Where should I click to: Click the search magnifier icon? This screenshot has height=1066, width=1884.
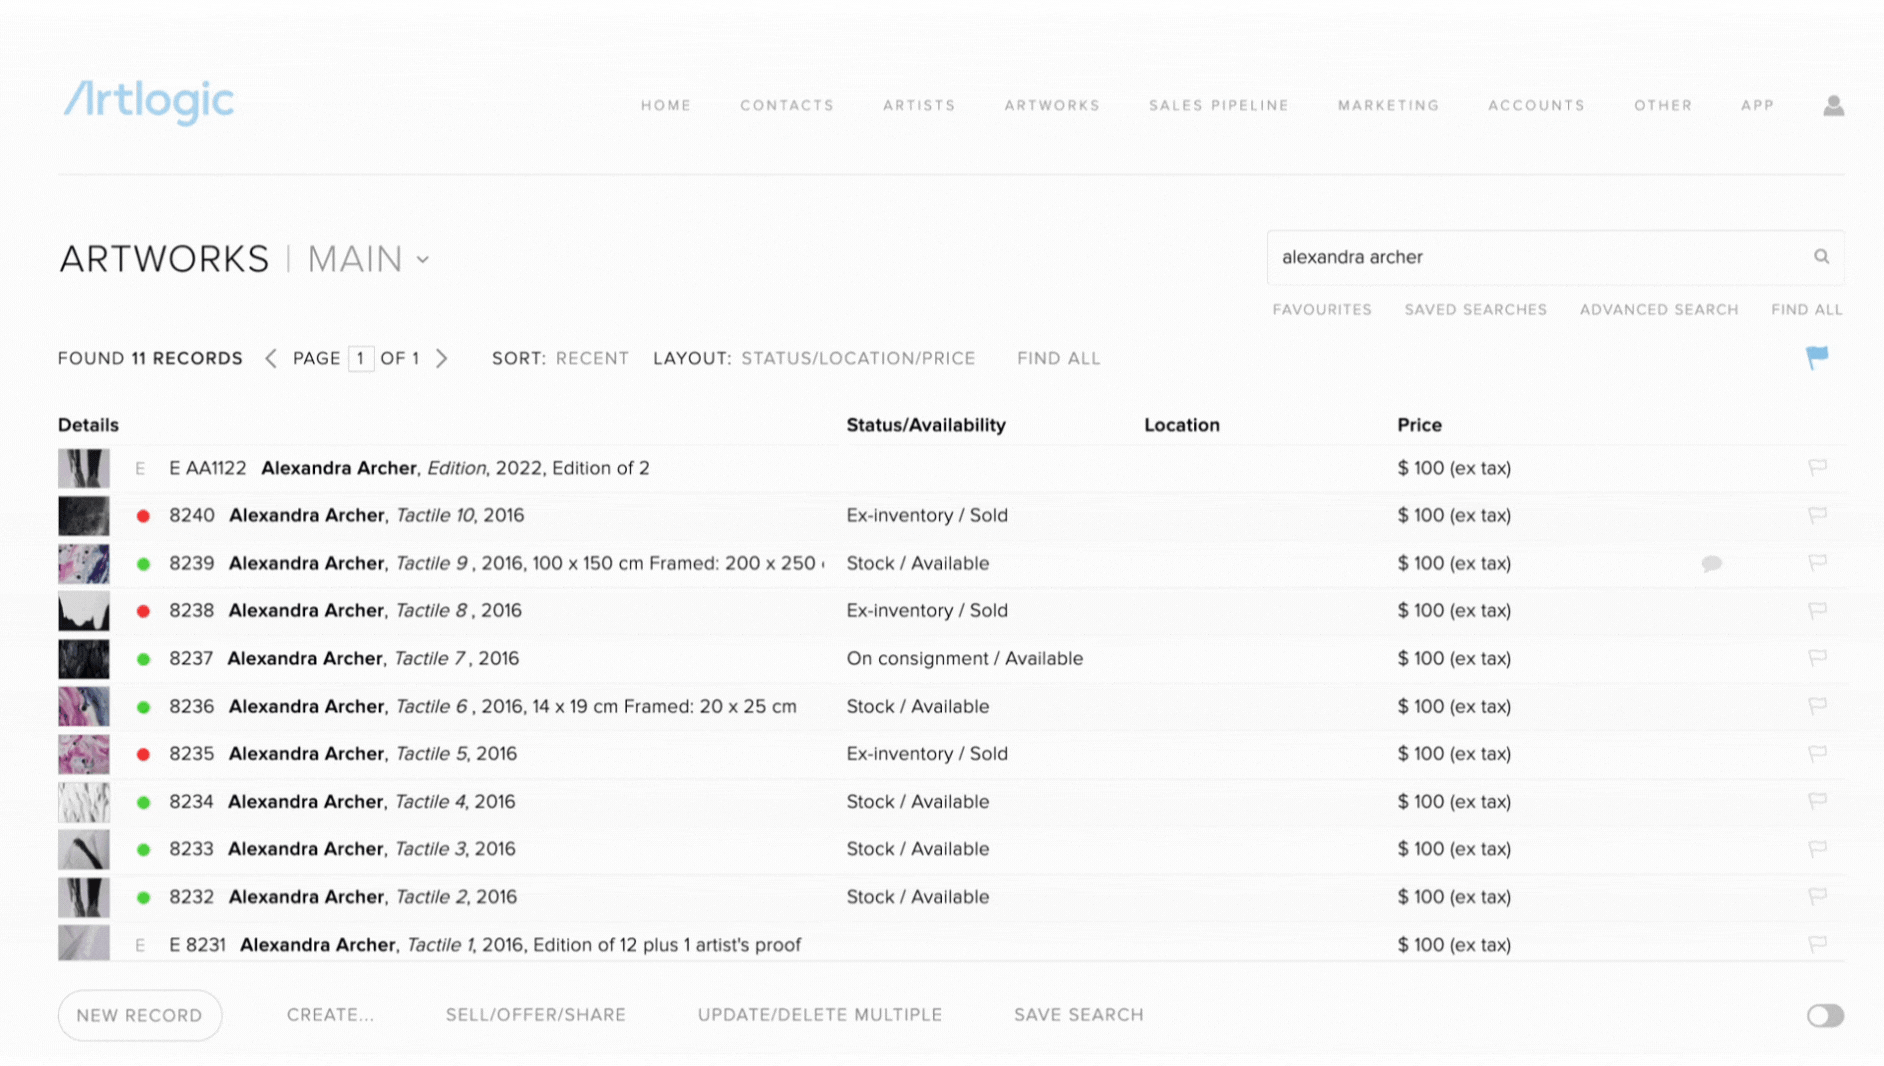point(1821,257)
